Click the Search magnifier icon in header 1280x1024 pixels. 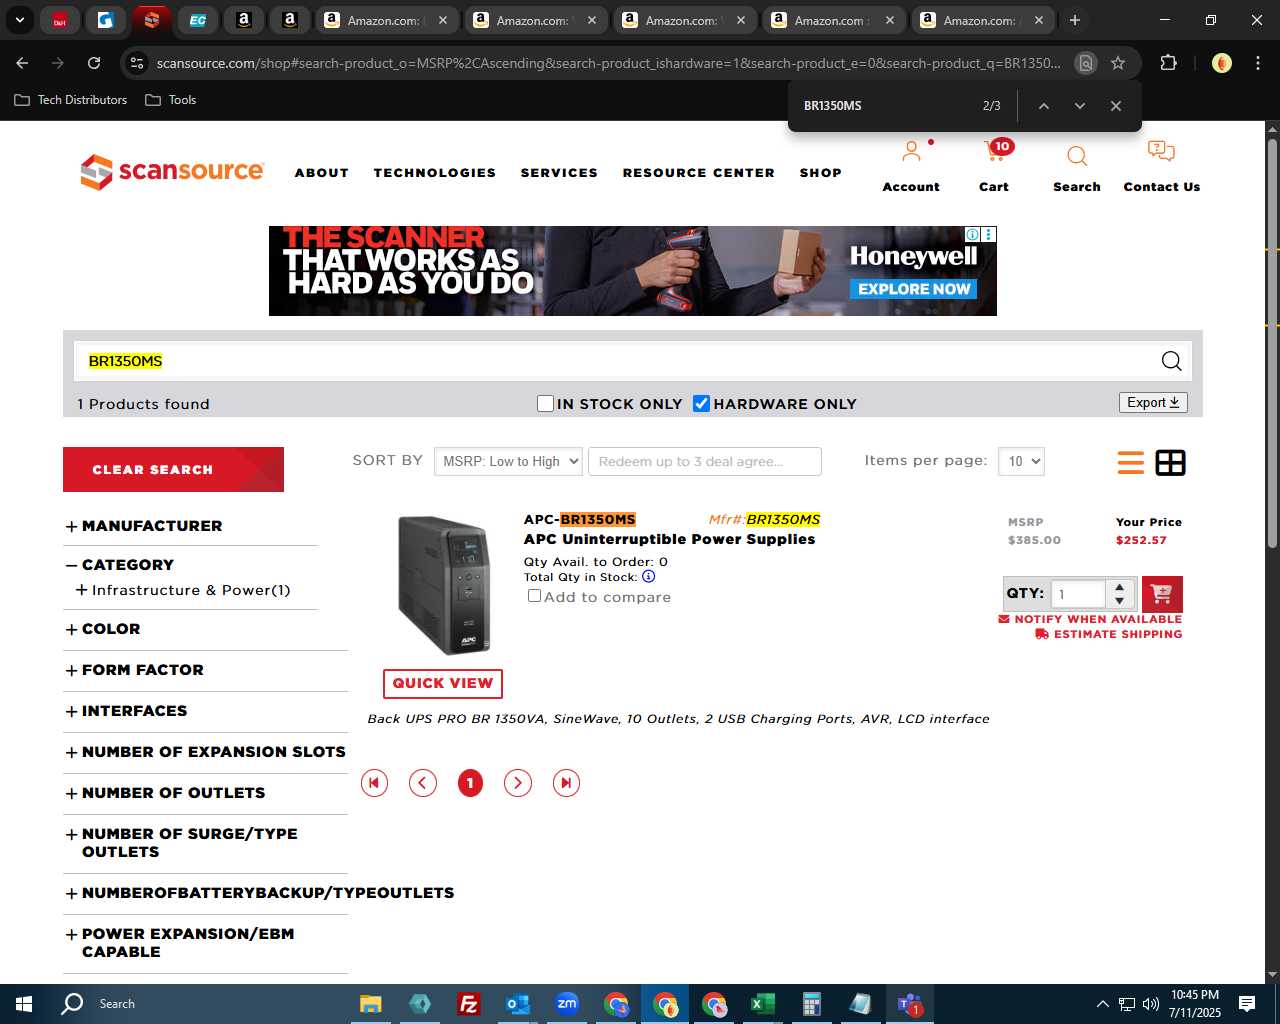(x=1077, y=156)
